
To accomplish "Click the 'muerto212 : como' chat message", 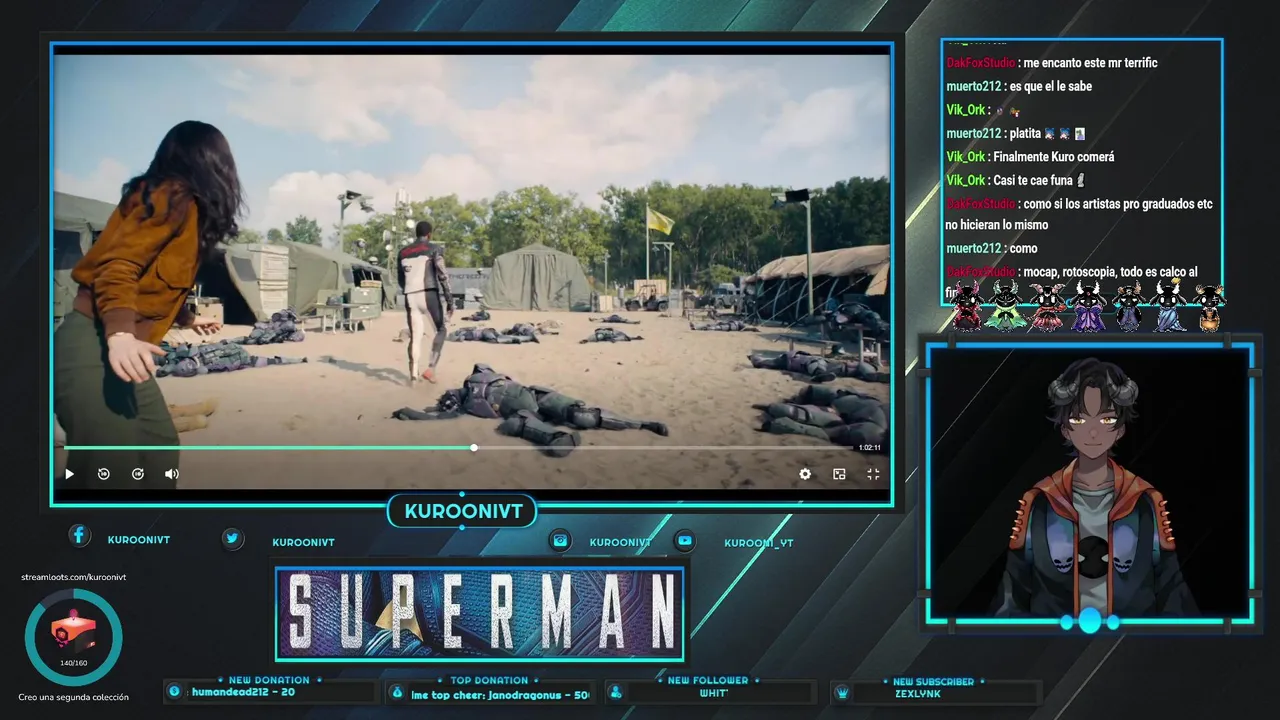I will (x=992, y=249).
